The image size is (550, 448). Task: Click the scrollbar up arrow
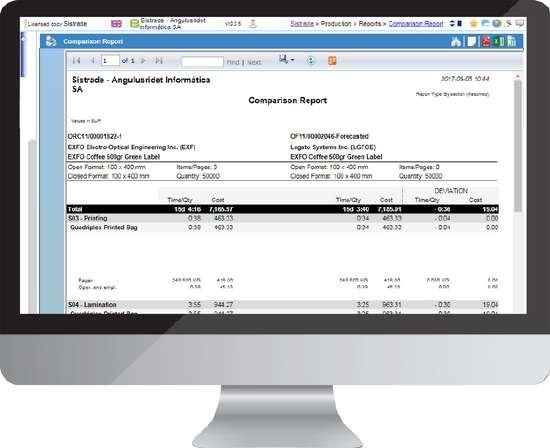(518, 76)
